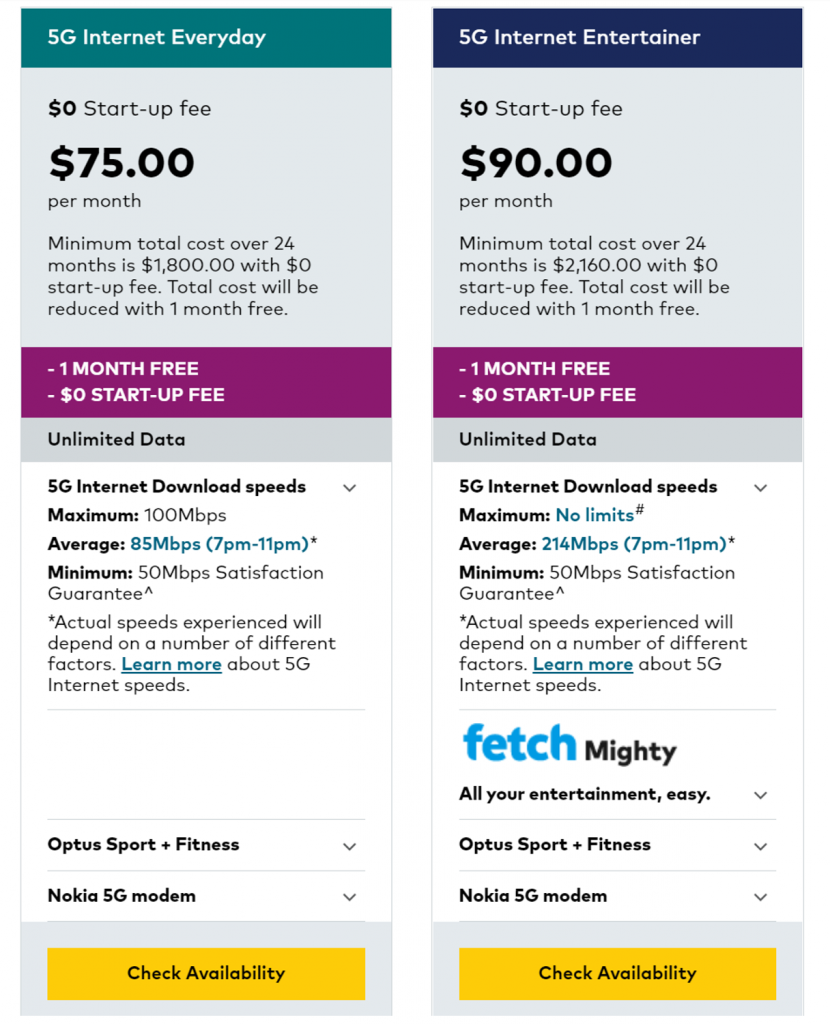Expand Everyday plan 5G Download speeds chevron
This screenshot has height=1024, width=830.
[x=349, y=488]
